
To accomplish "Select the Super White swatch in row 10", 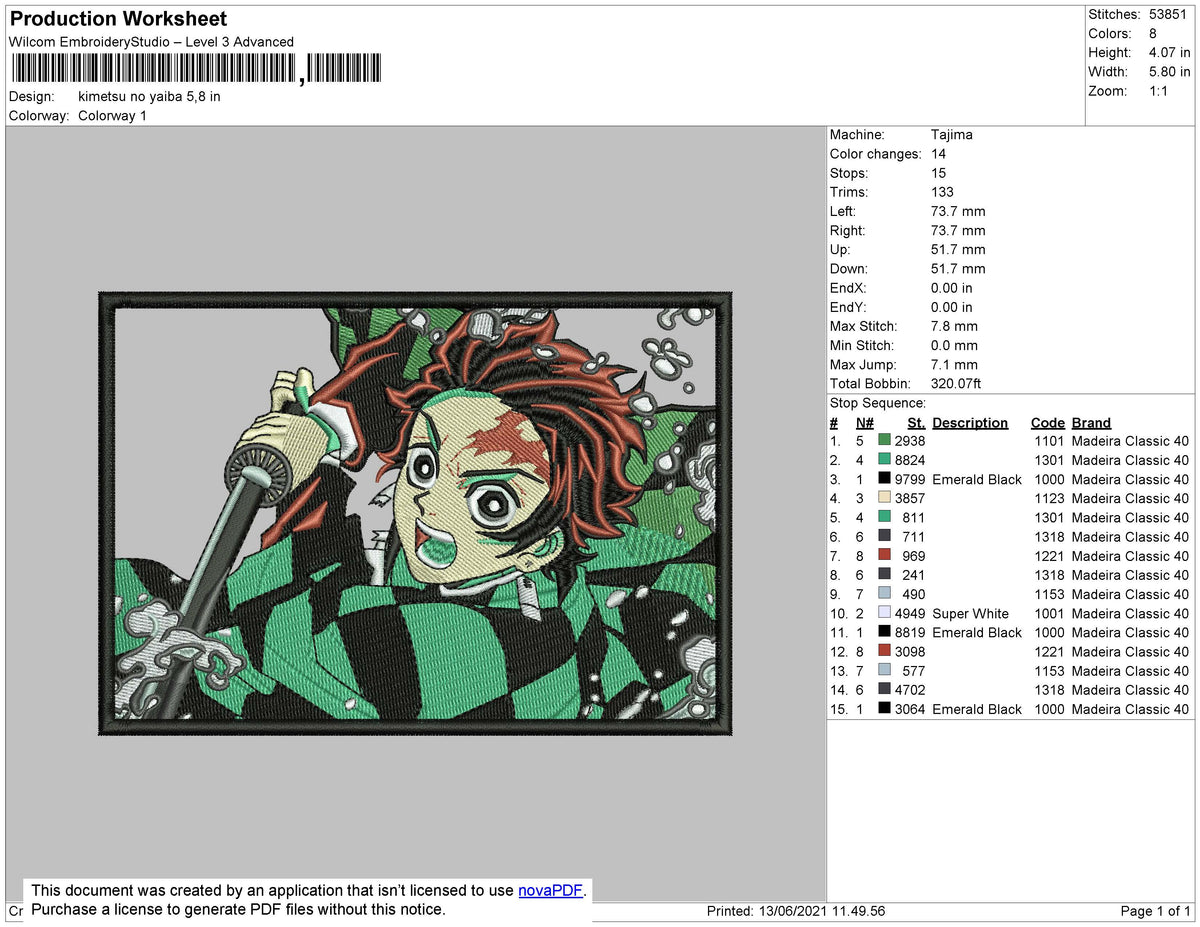I will tap(886, 613).
